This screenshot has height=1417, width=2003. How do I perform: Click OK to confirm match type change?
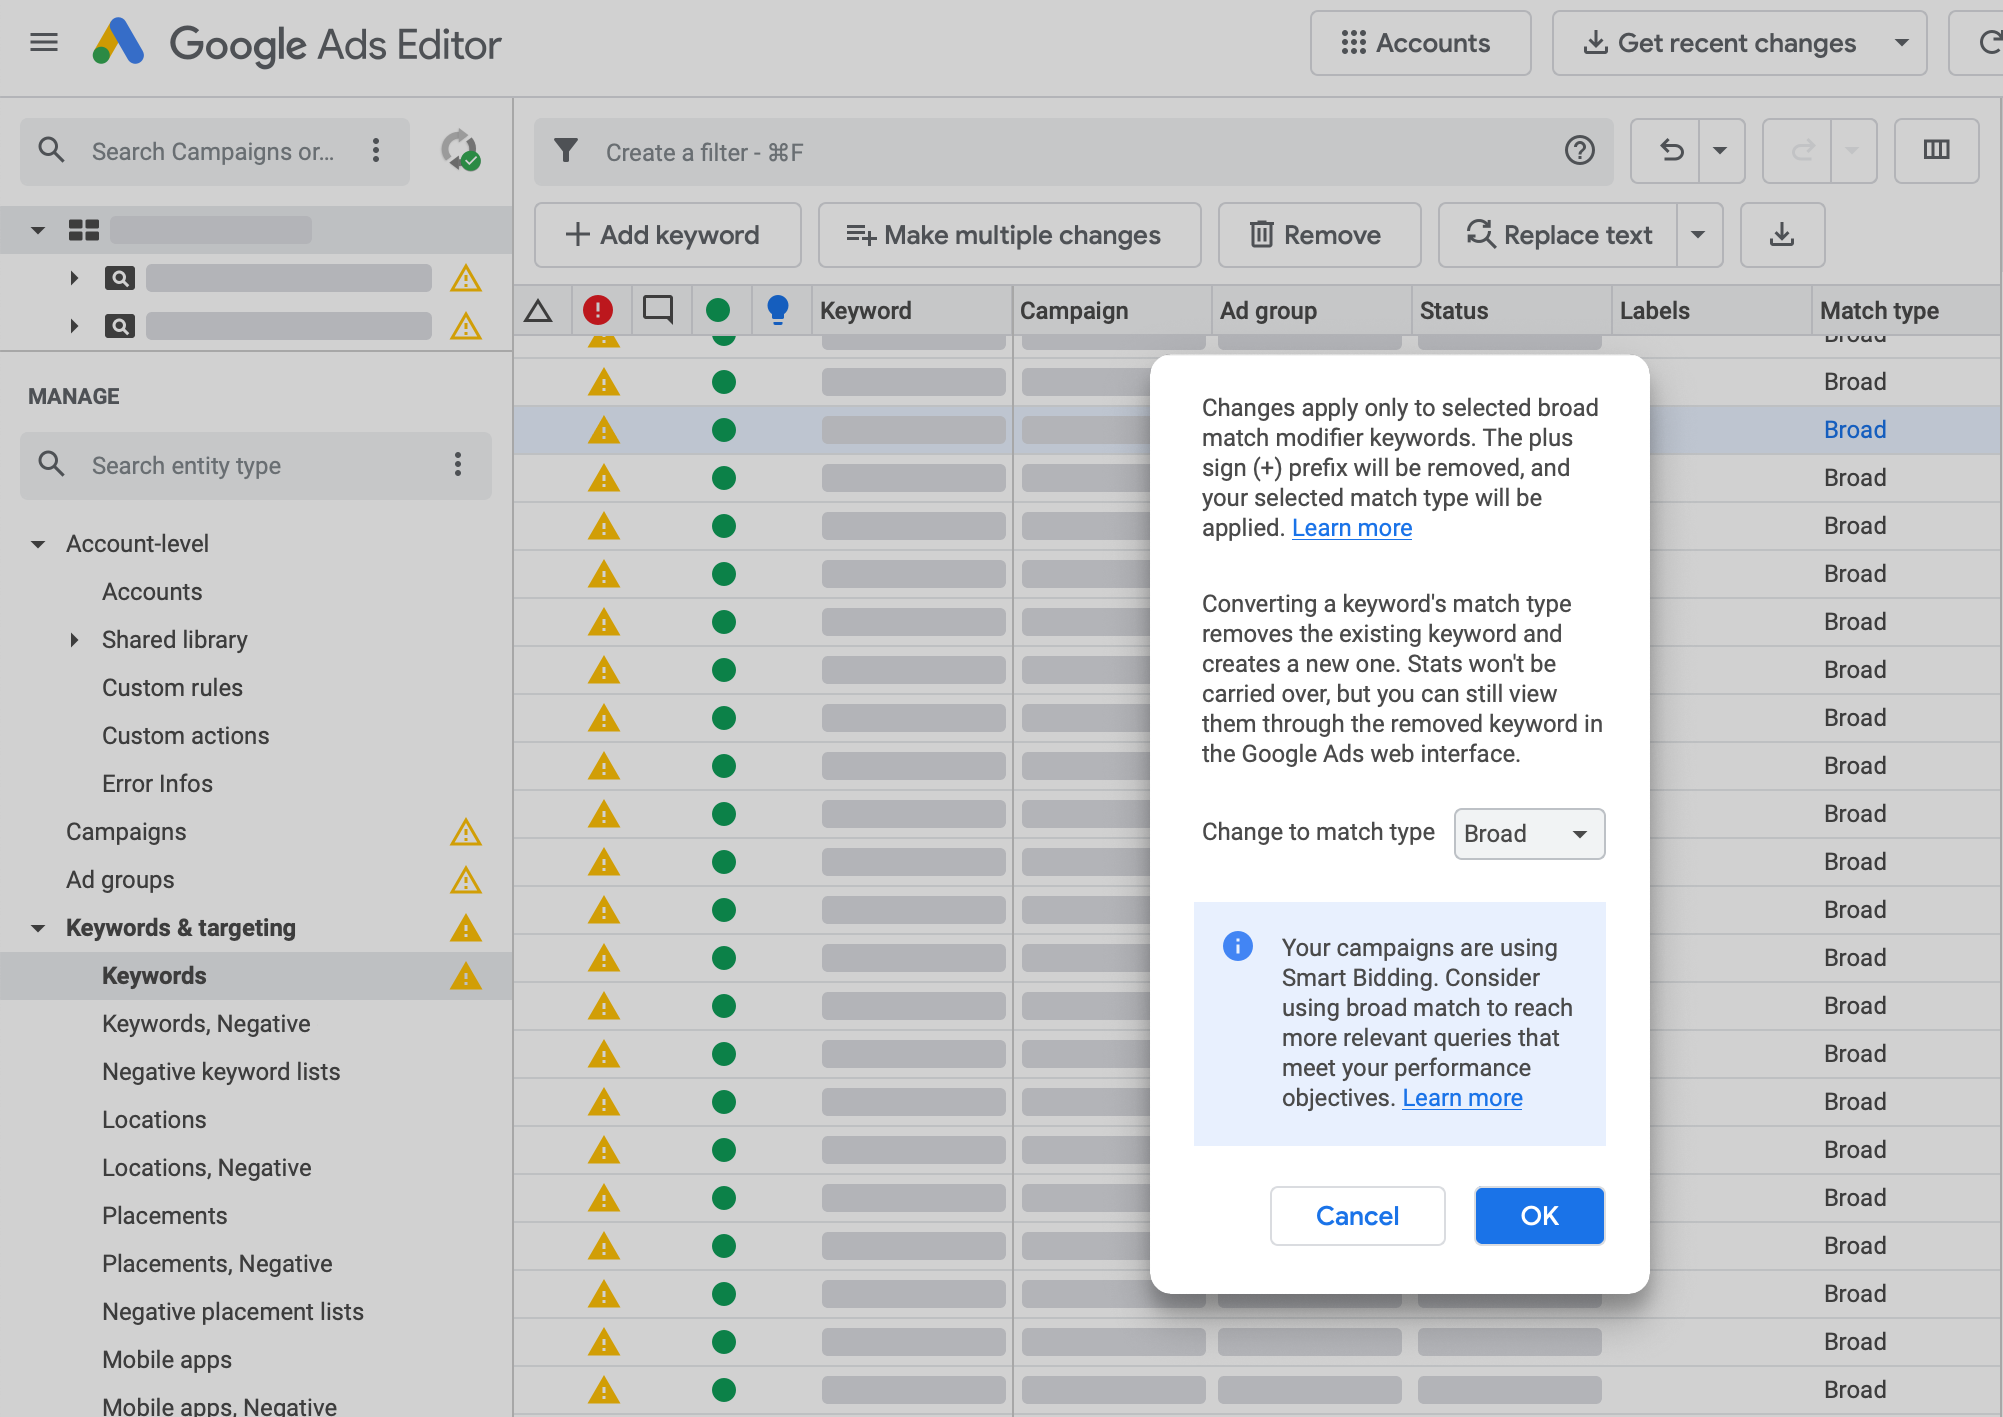(1539, 1215)
